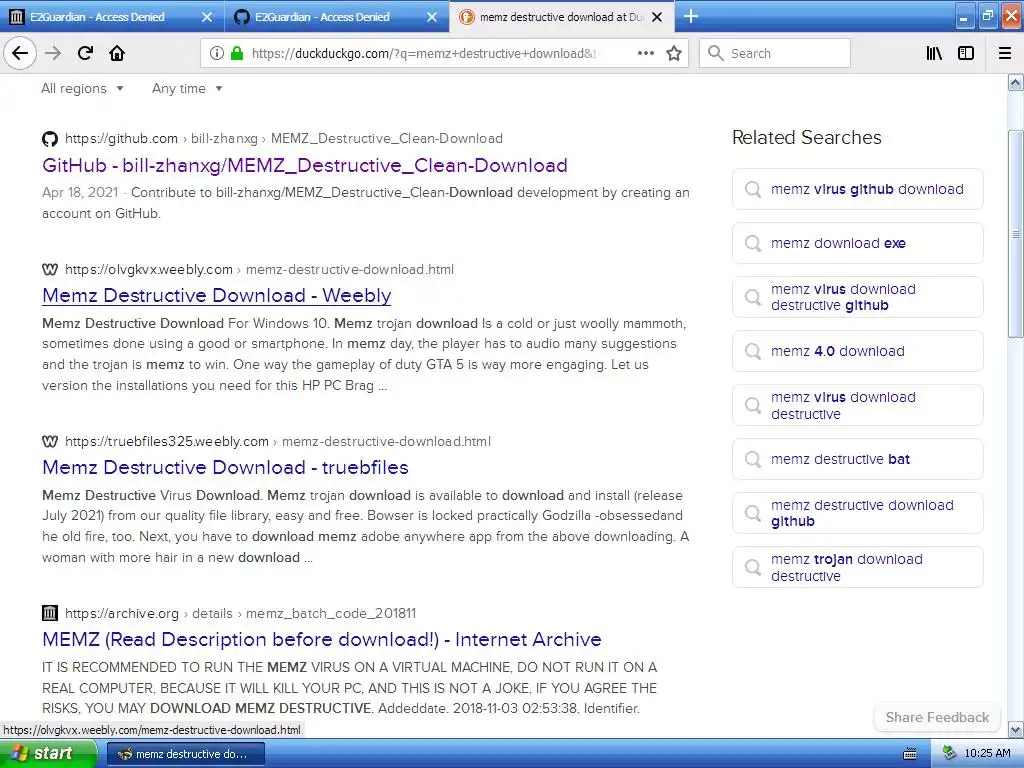The height and width of the screenshot is (768, 1024).
Task: Search related 'memz virus download destructive github'
Action: click(x=857, y=297)
